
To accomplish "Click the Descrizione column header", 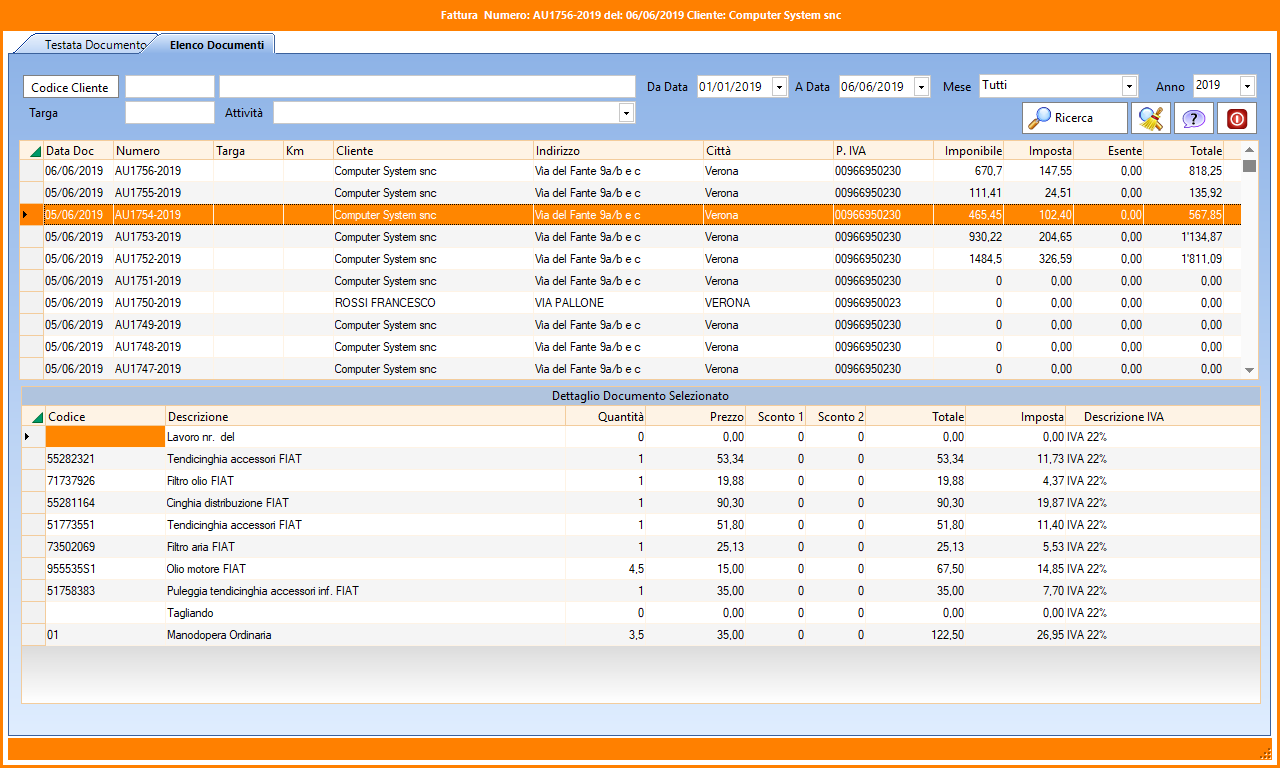I will pyautogui.click(x=365, y=416).
